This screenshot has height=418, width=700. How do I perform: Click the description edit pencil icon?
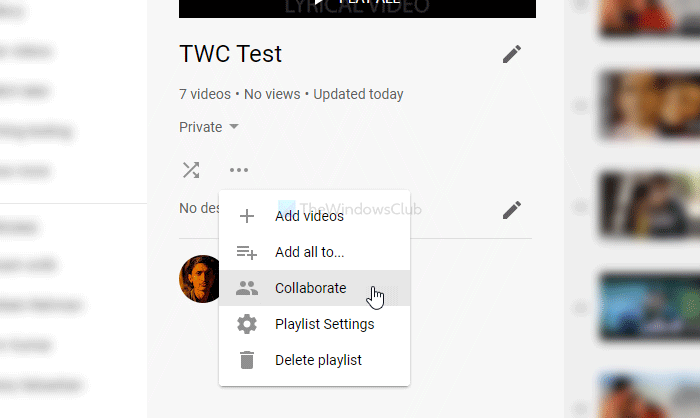tap(512, 209)
